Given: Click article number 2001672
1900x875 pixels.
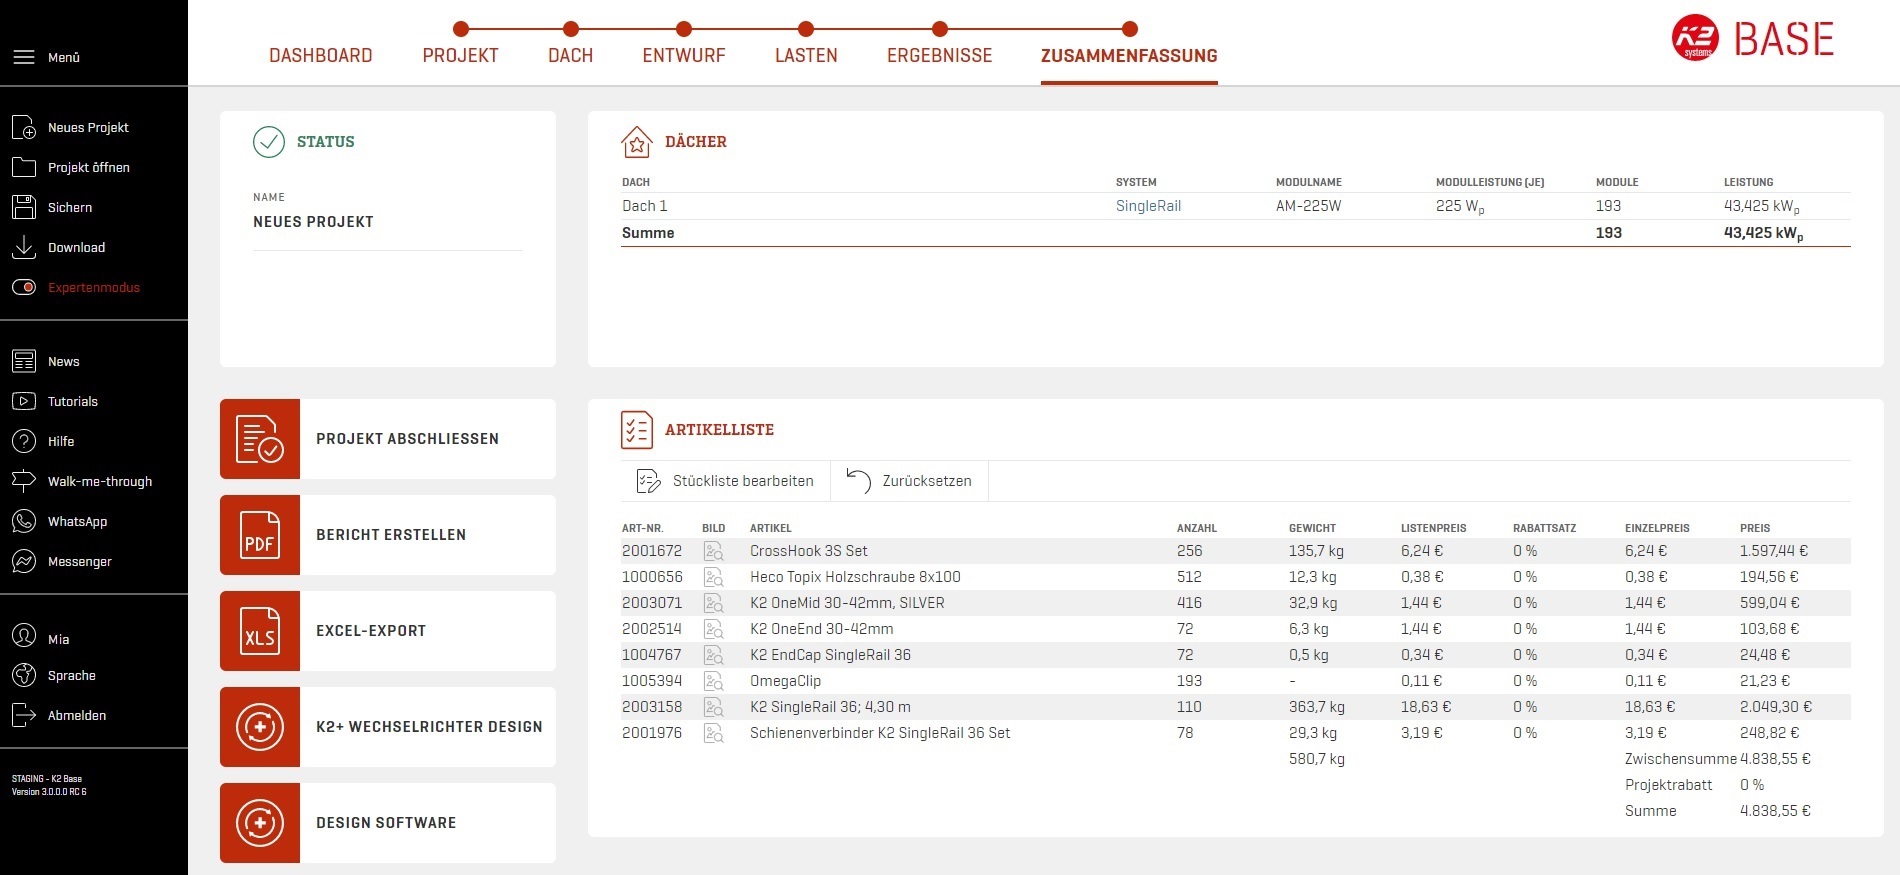Looking at the screenshot, I should [x=652, y=551].
